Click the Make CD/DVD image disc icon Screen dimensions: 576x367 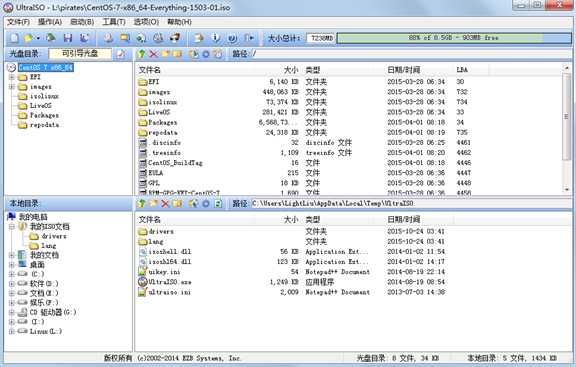click(x=108, y=38)
